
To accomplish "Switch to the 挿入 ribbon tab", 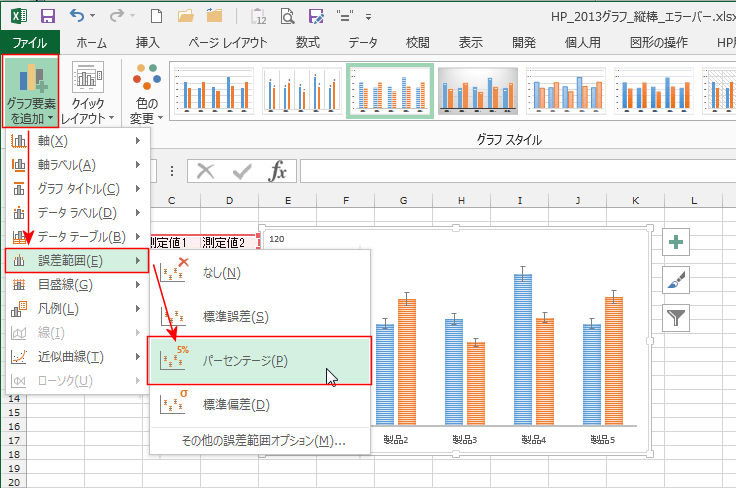I will coord(147,42).
